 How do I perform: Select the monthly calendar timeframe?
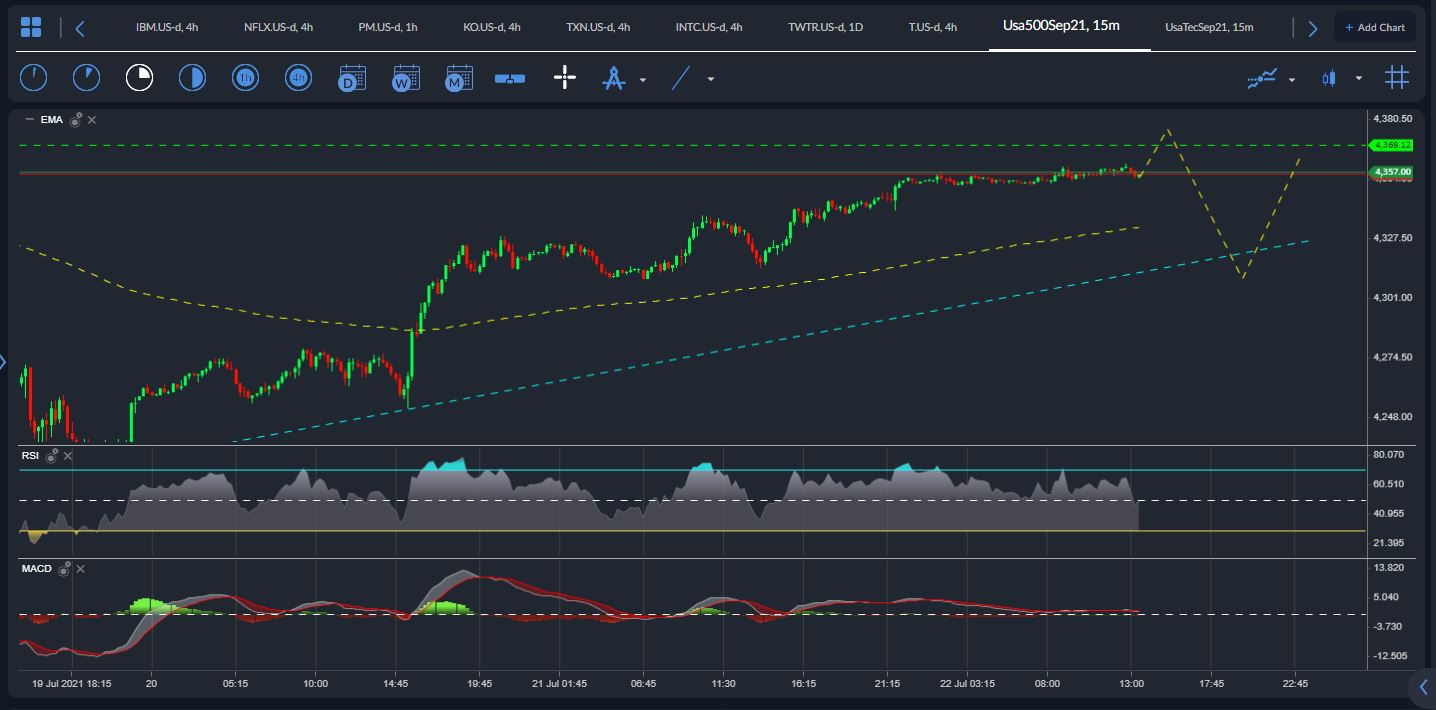(x=459, y=78)
